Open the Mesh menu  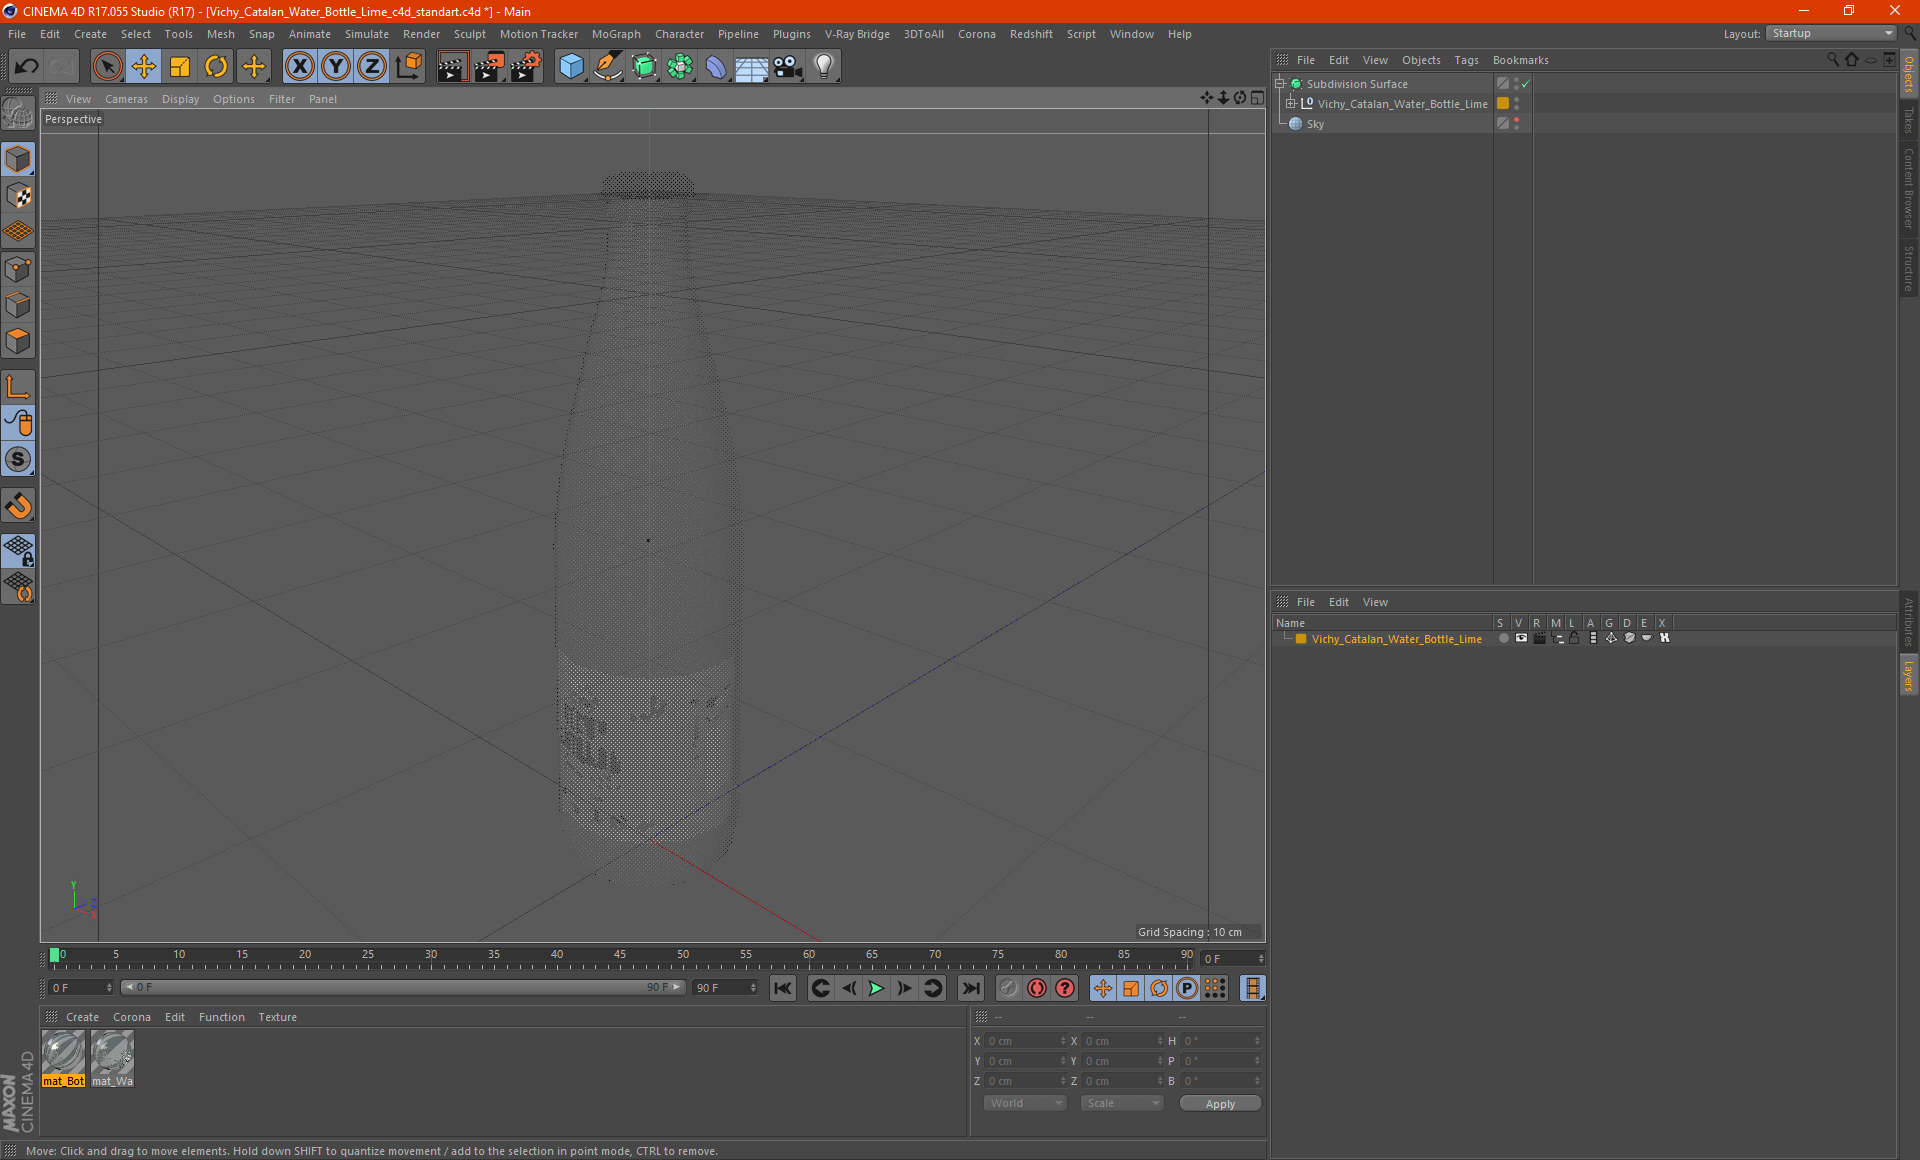220,34
